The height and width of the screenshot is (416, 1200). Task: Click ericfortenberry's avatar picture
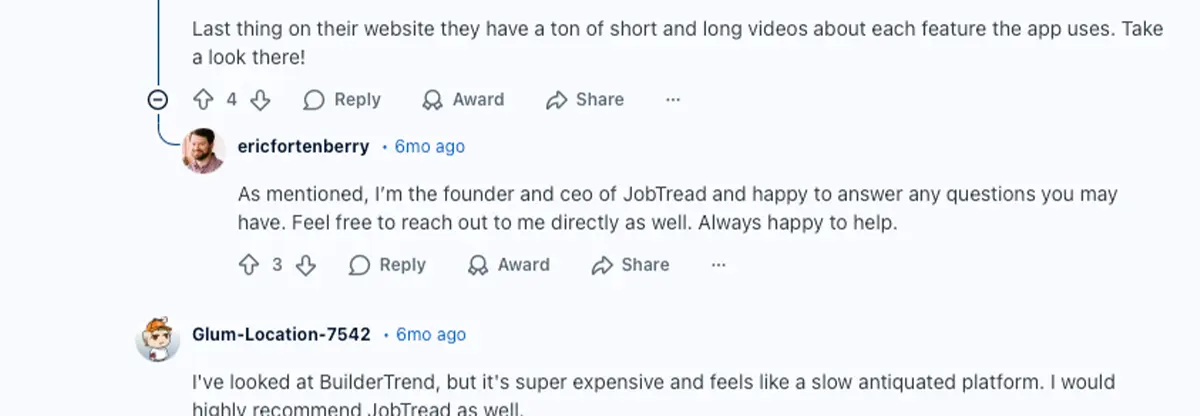click(204, 150)
